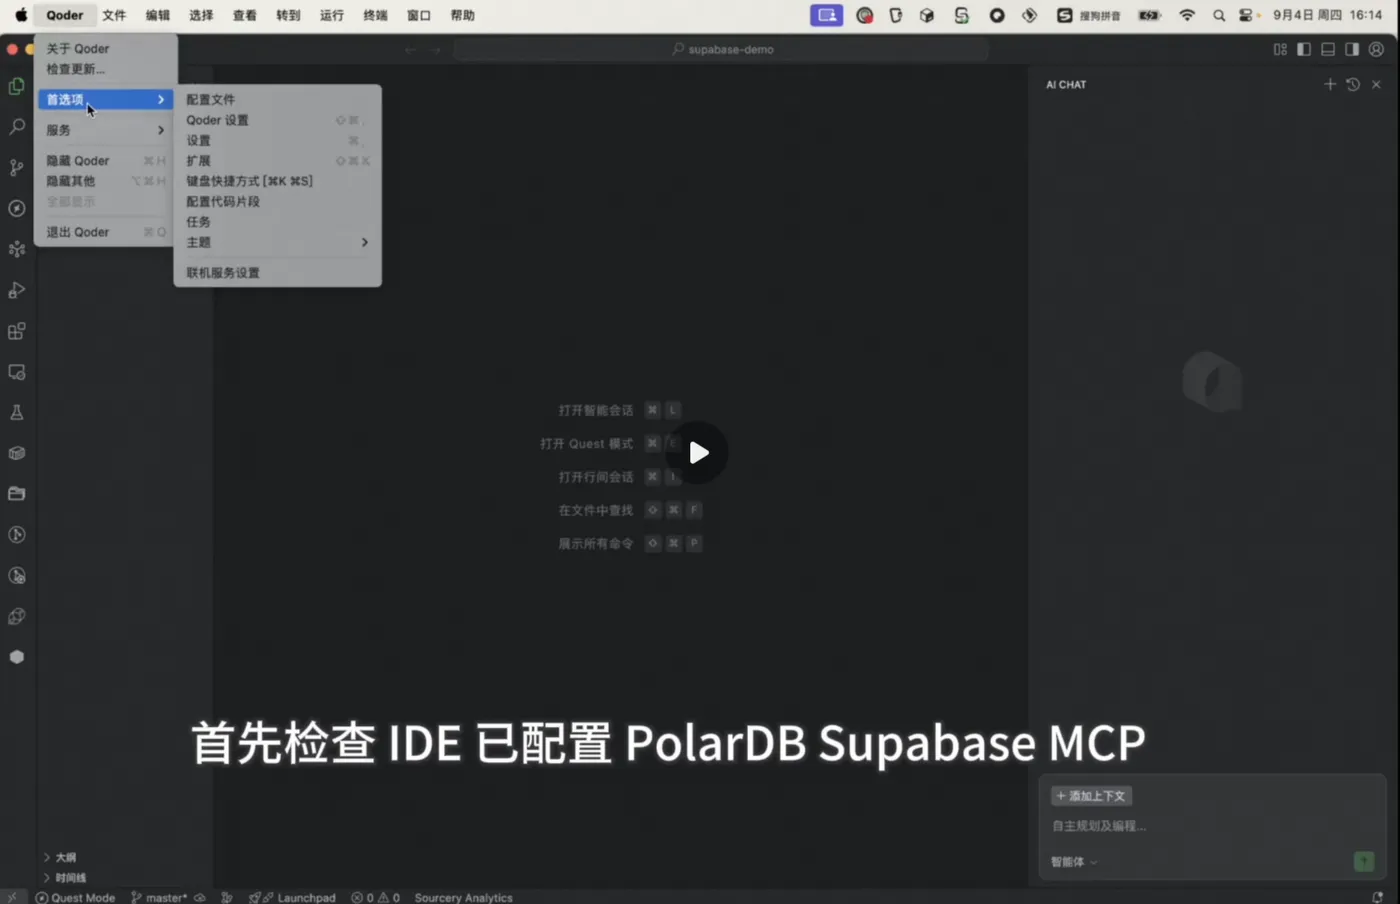Click the hexagon icon at activity bar bottom
This screenshot has width=1400, height=904.
coord(17,657)
